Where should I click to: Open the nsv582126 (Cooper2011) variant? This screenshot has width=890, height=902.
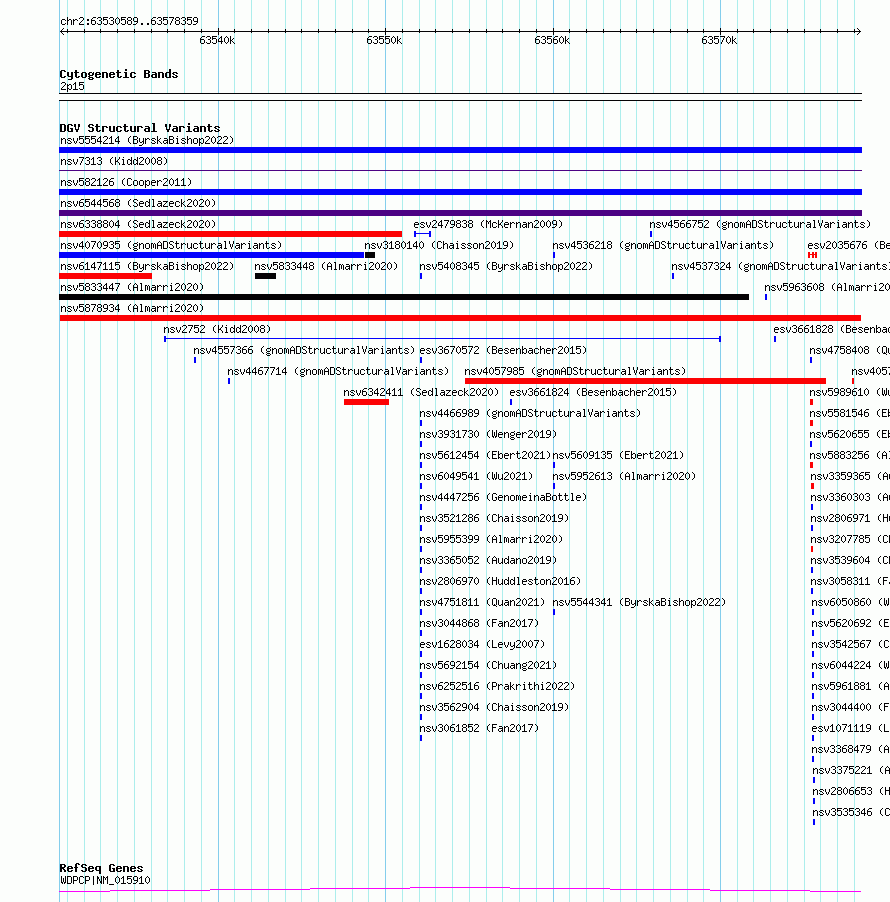point(126,182)
